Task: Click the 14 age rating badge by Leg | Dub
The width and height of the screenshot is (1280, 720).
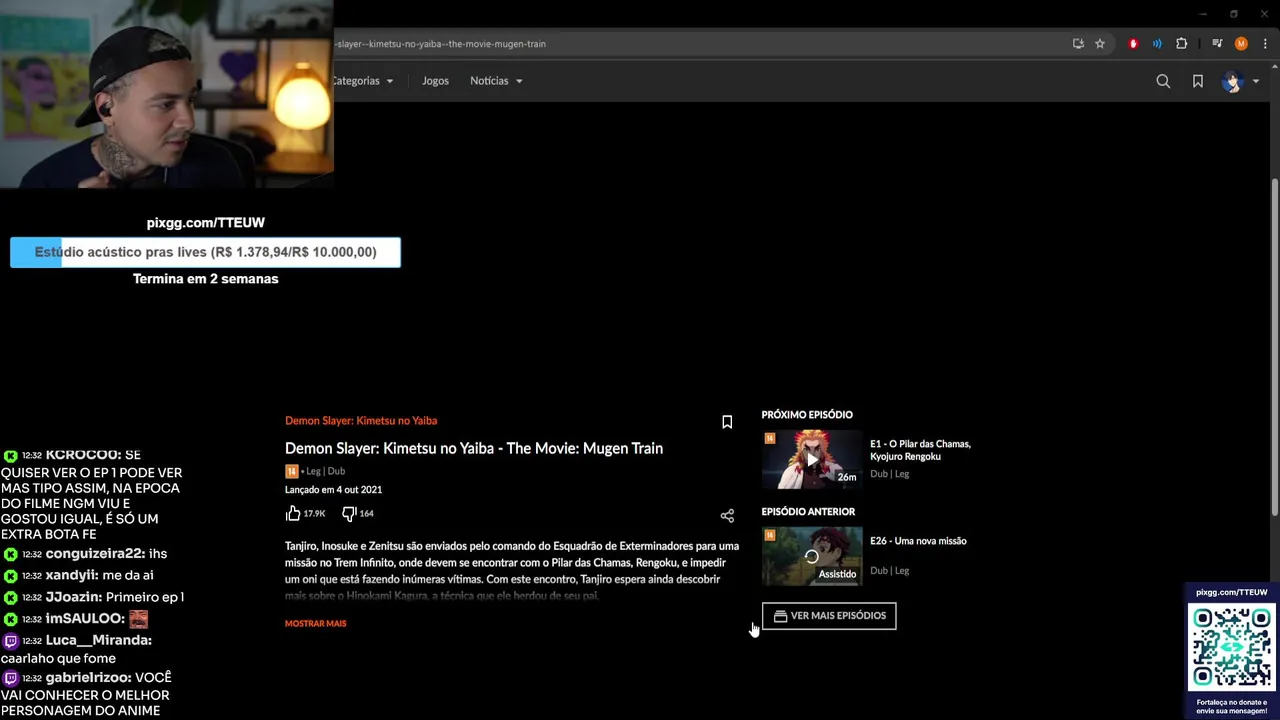Action: (291, 471)
